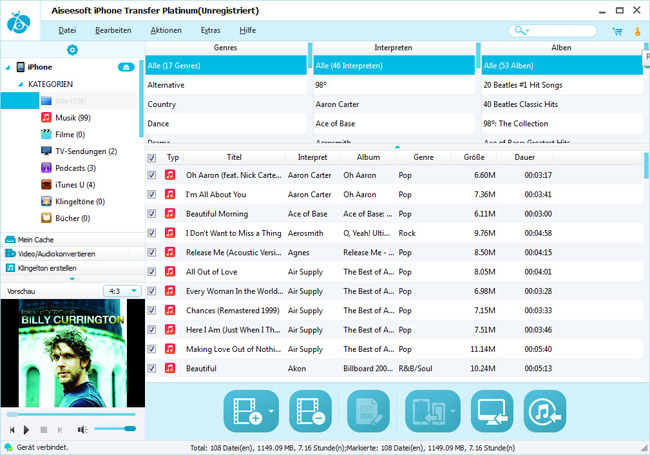Select Aaron Carter in Interpreten list

pos(394,104)
